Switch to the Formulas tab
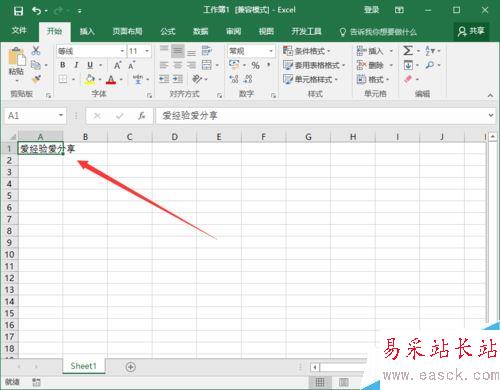This screenshot has width=500, height=390. tap(168, 31)
